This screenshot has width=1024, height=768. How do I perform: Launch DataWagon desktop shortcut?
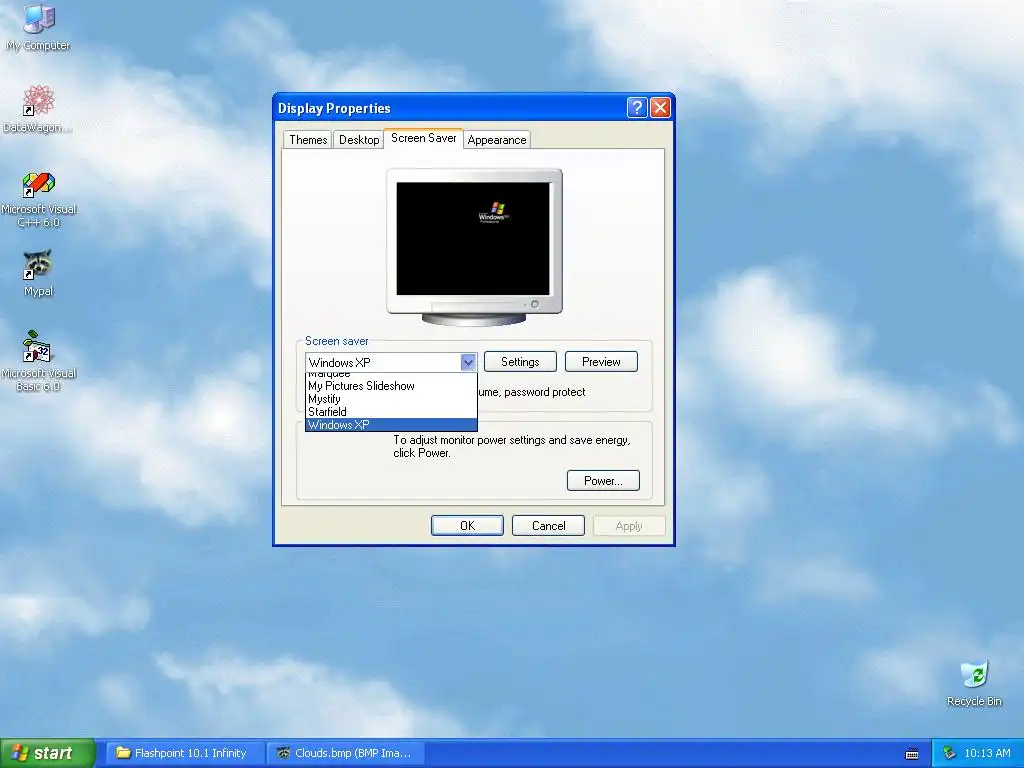(38, 108)
